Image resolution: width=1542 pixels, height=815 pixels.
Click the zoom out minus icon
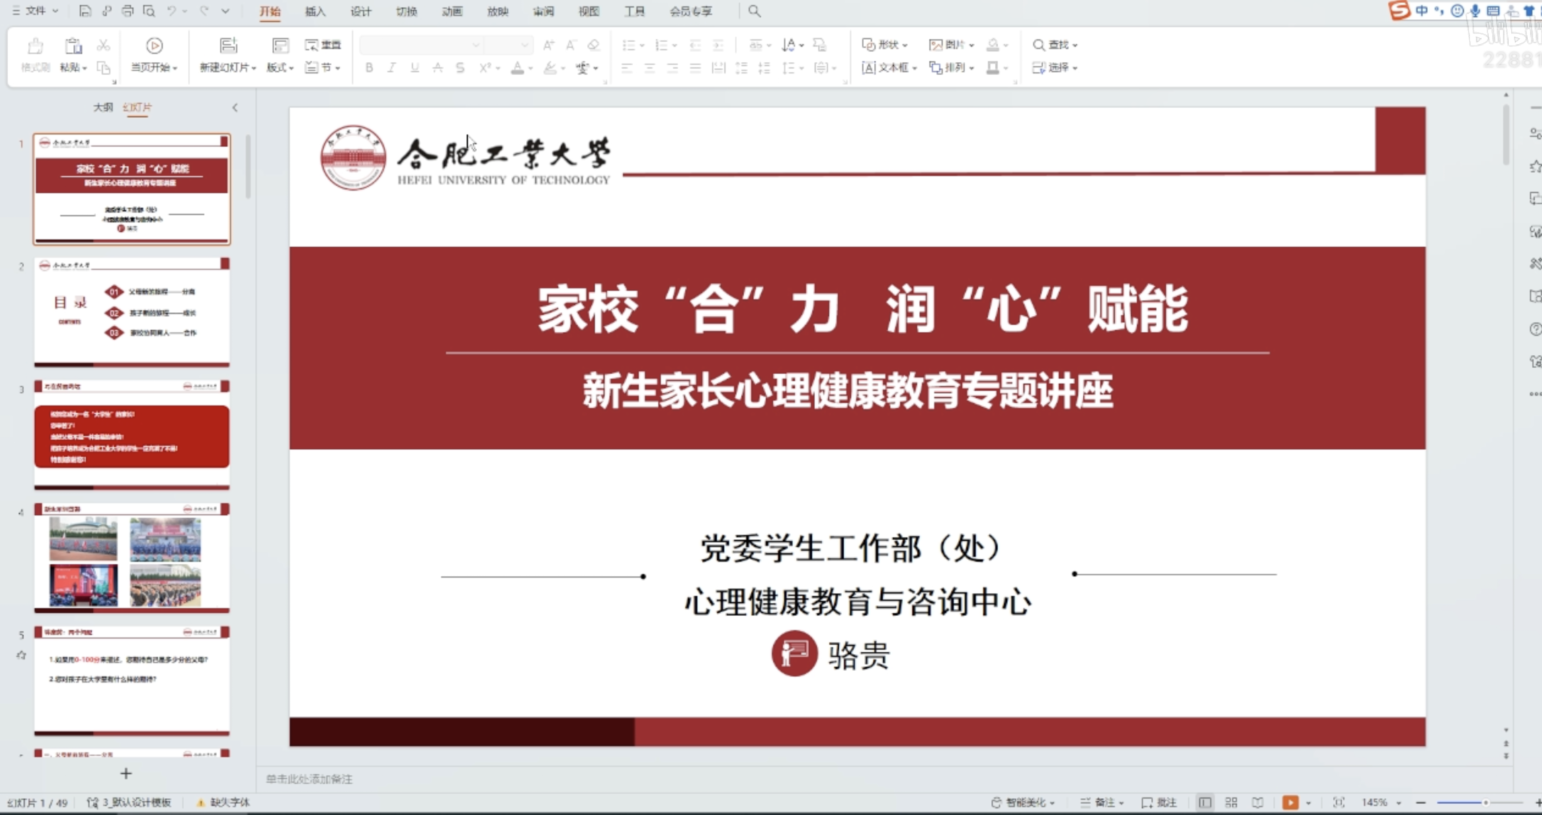[1420, 803]
